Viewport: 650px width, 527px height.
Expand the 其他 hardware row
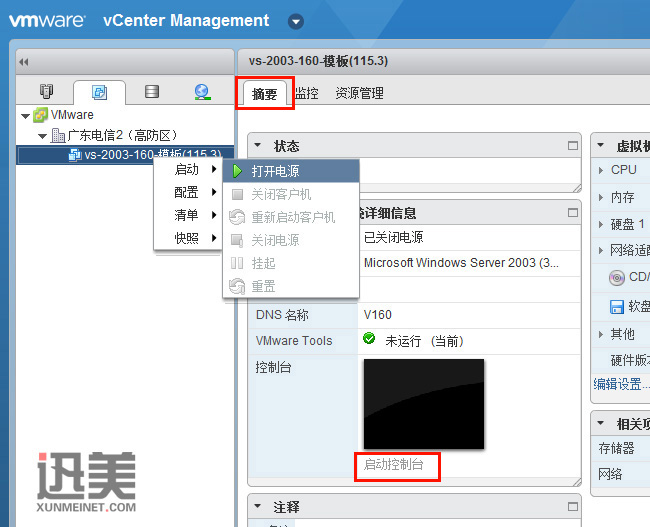(601, 334)
